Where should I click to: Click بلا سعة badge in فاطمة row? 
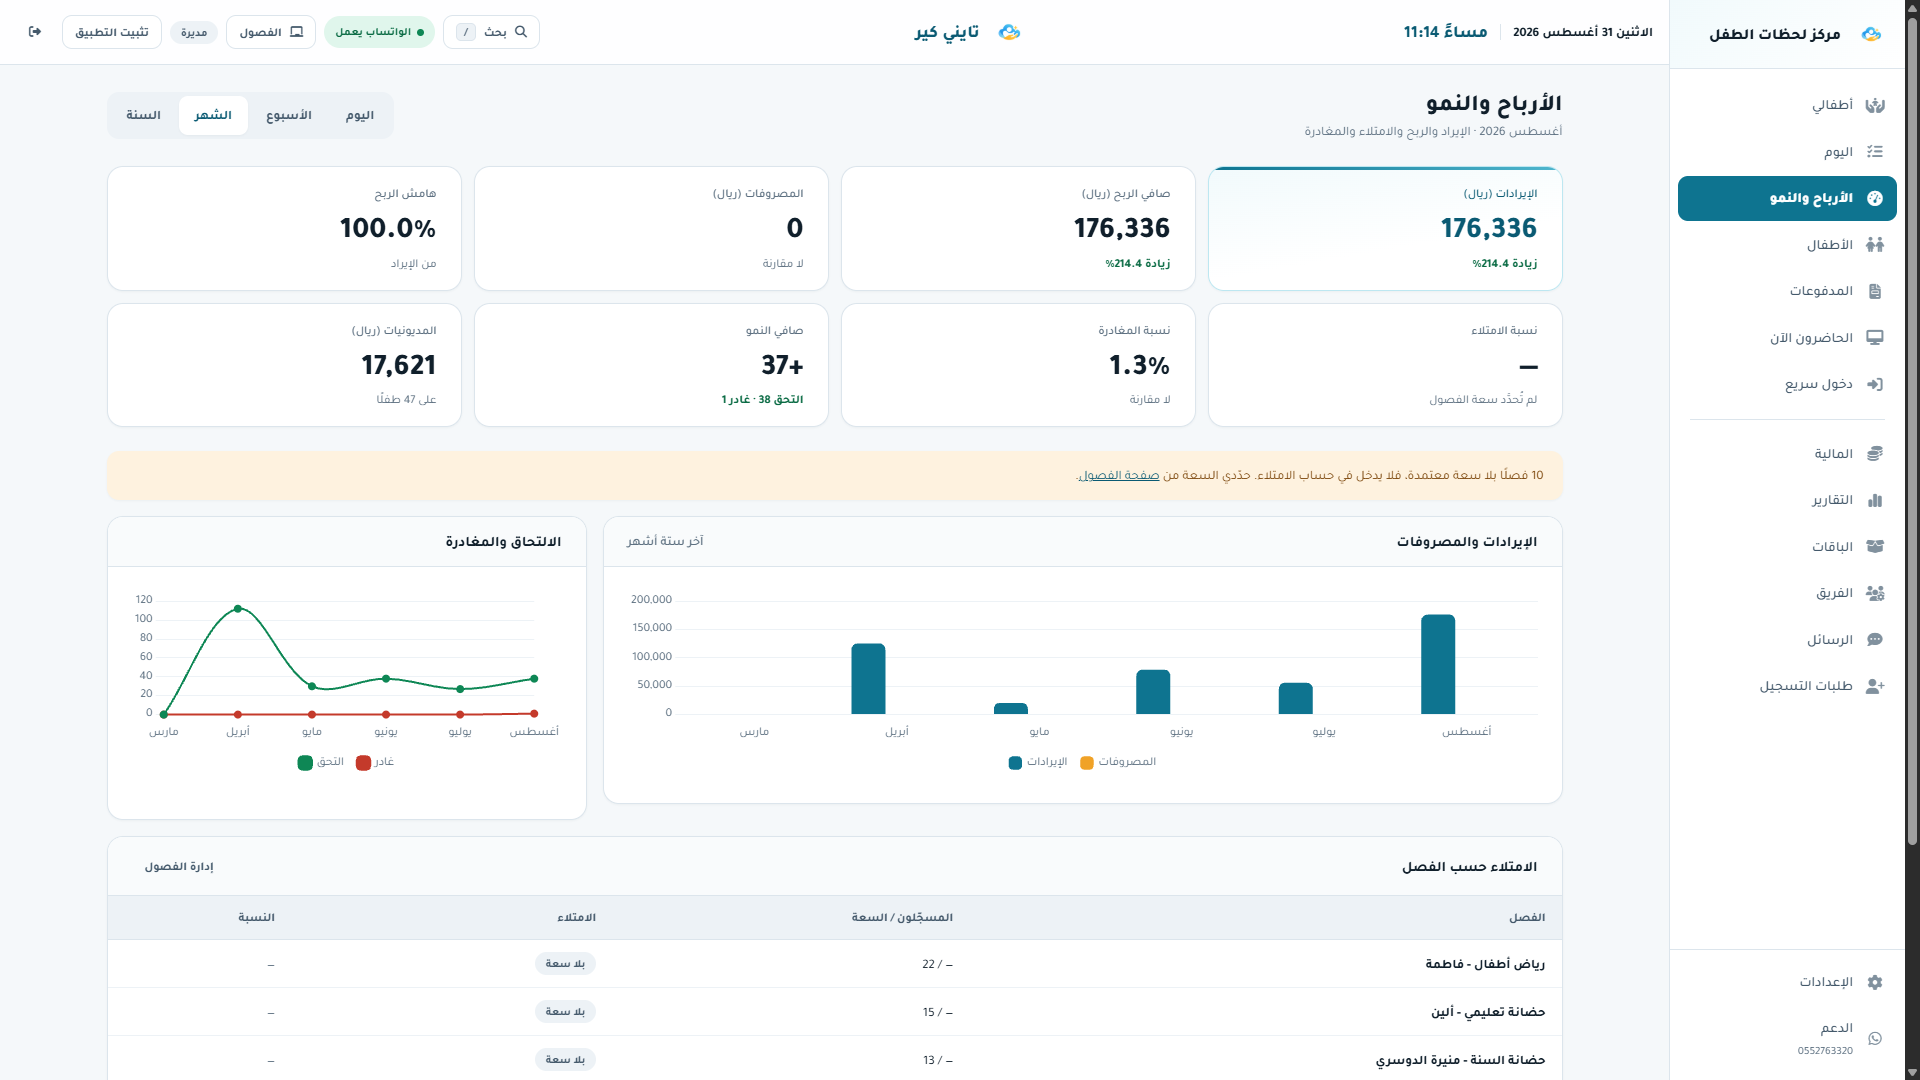(x=565, y=964)
